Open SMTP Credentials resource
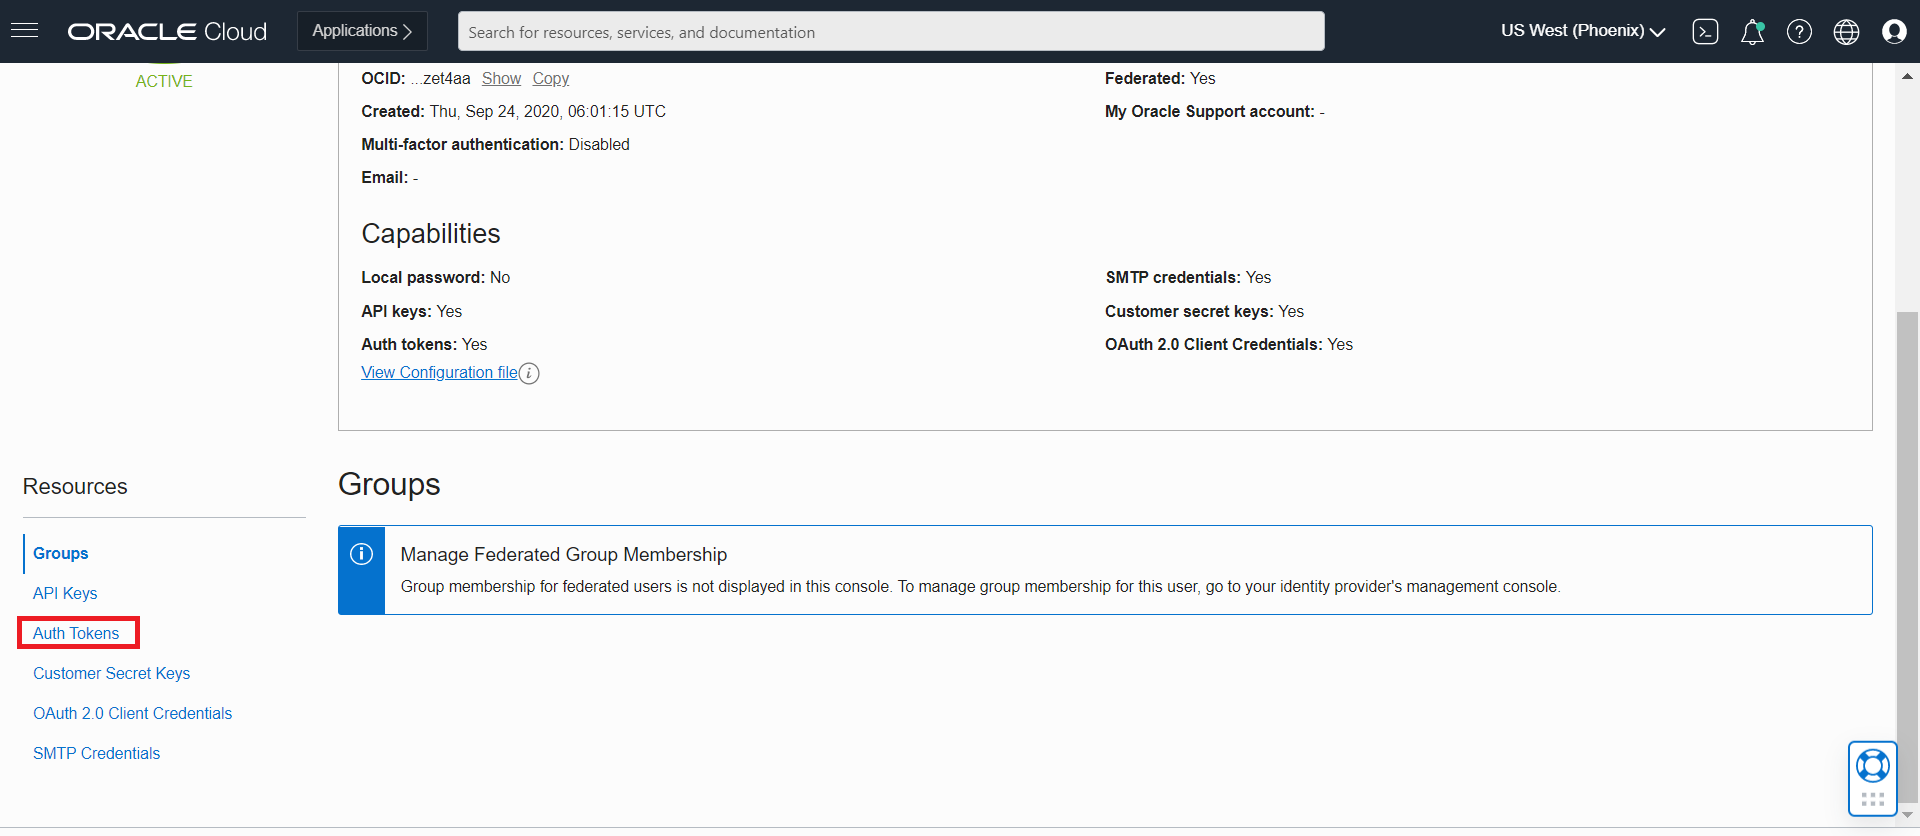Viewport: 1920px width, 836px height. (96, 753)
